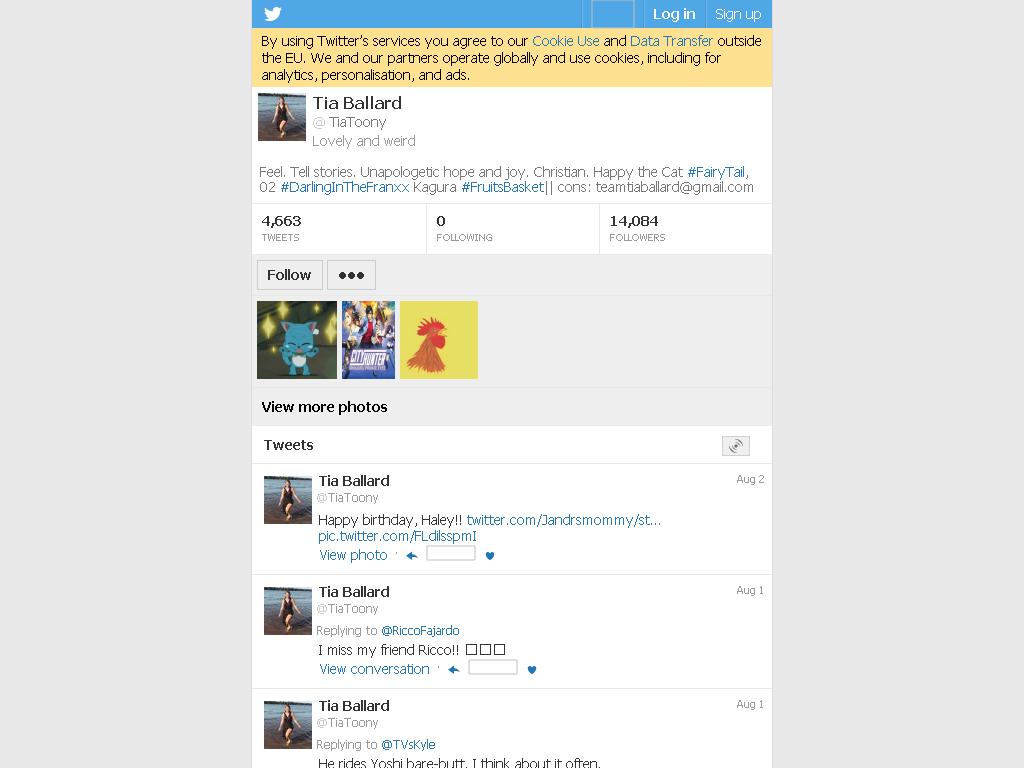
Task: Open avatar on the @TVsKyle reply tweet
Action: tap(288, 725)
